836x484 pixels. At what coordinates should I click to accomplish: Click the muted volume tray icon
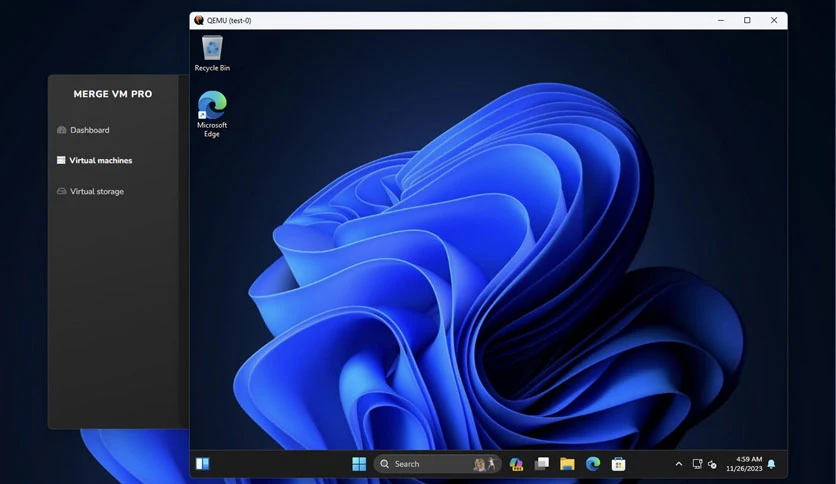[x=712, y=464]
